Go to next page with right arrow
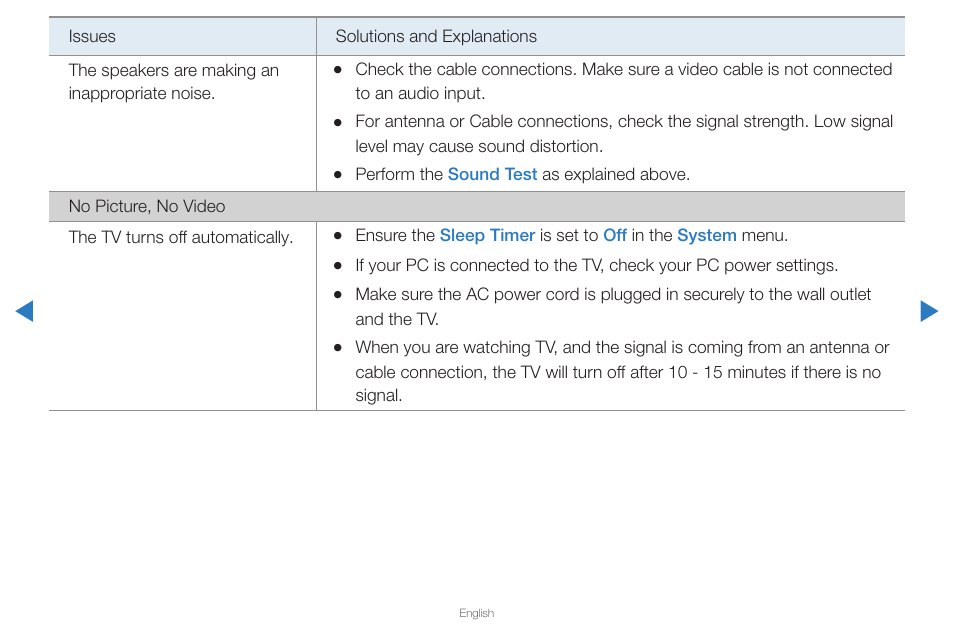 (x=929, y=311)
